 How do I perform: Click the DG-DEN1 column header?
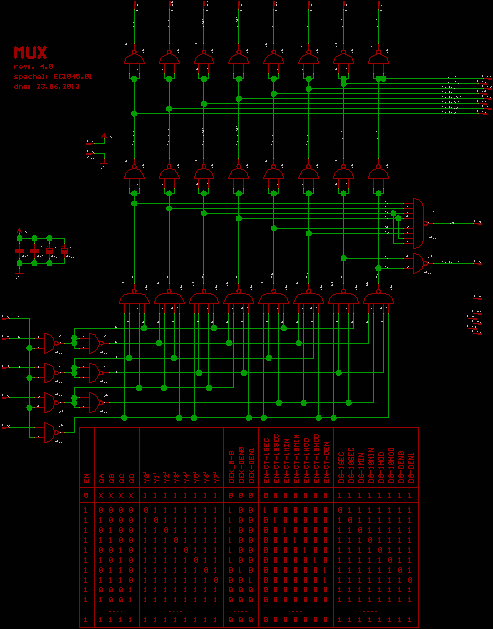pos(410,467)
